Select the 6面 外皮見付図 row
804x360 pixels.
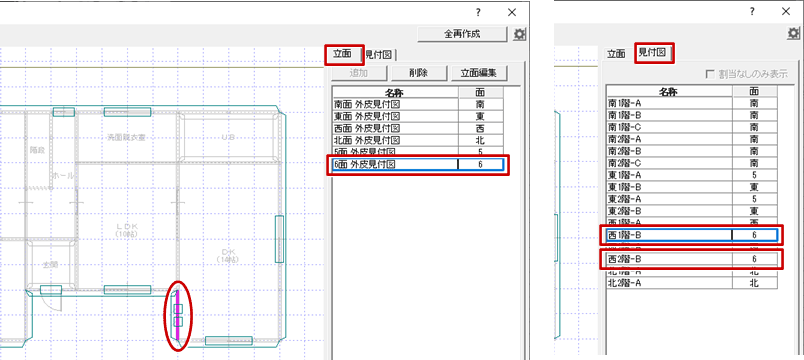tap(418, 164)
